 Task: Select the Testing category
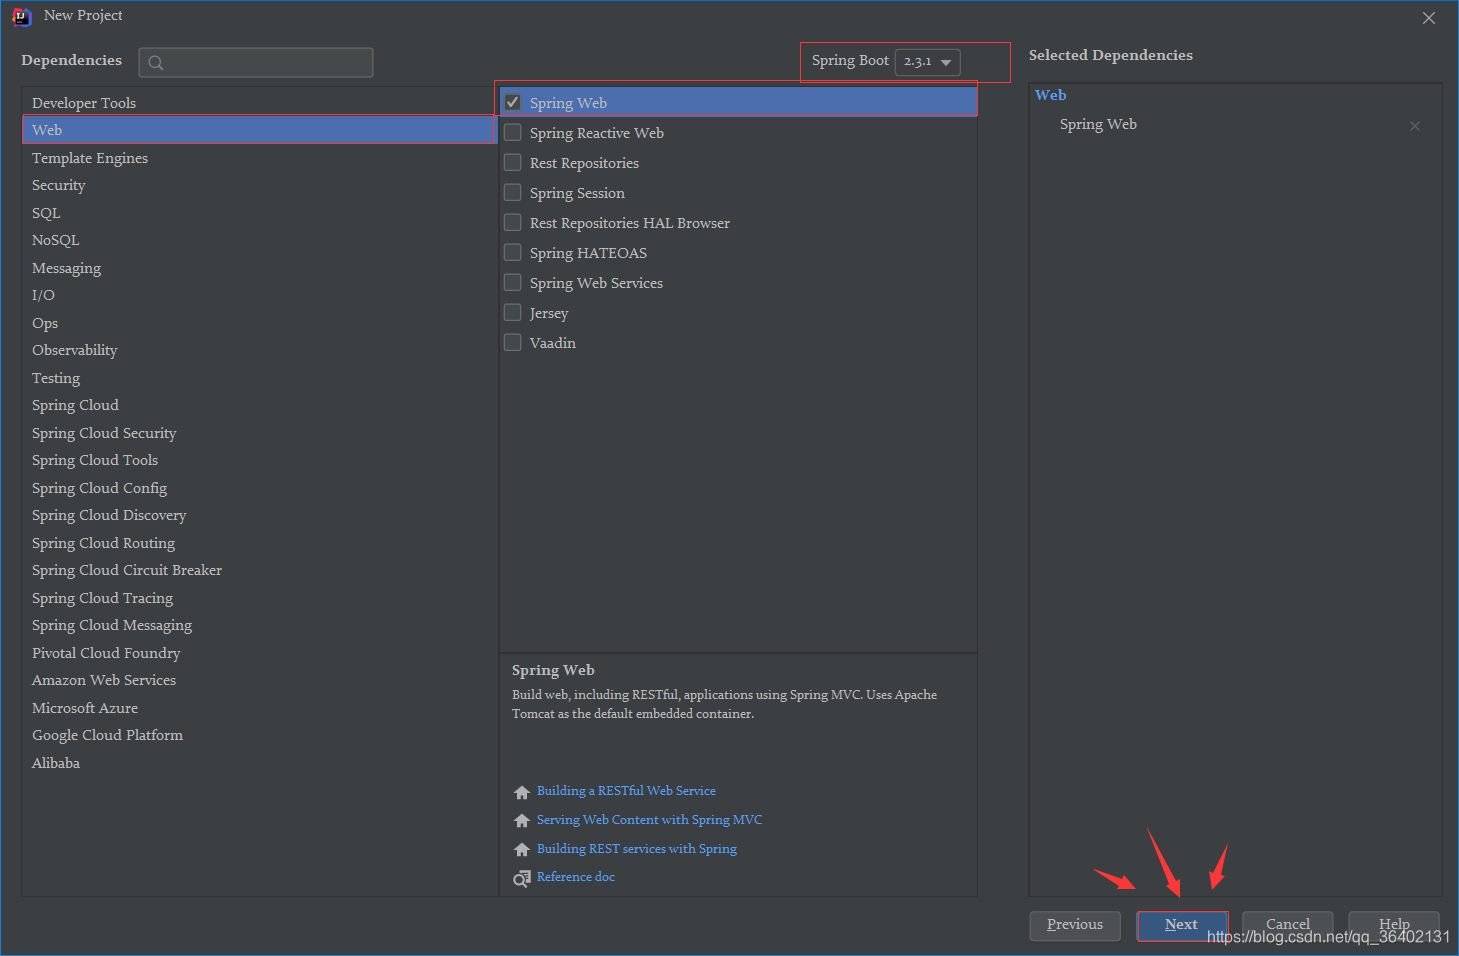pyautogui.click(x=259, y=378)
